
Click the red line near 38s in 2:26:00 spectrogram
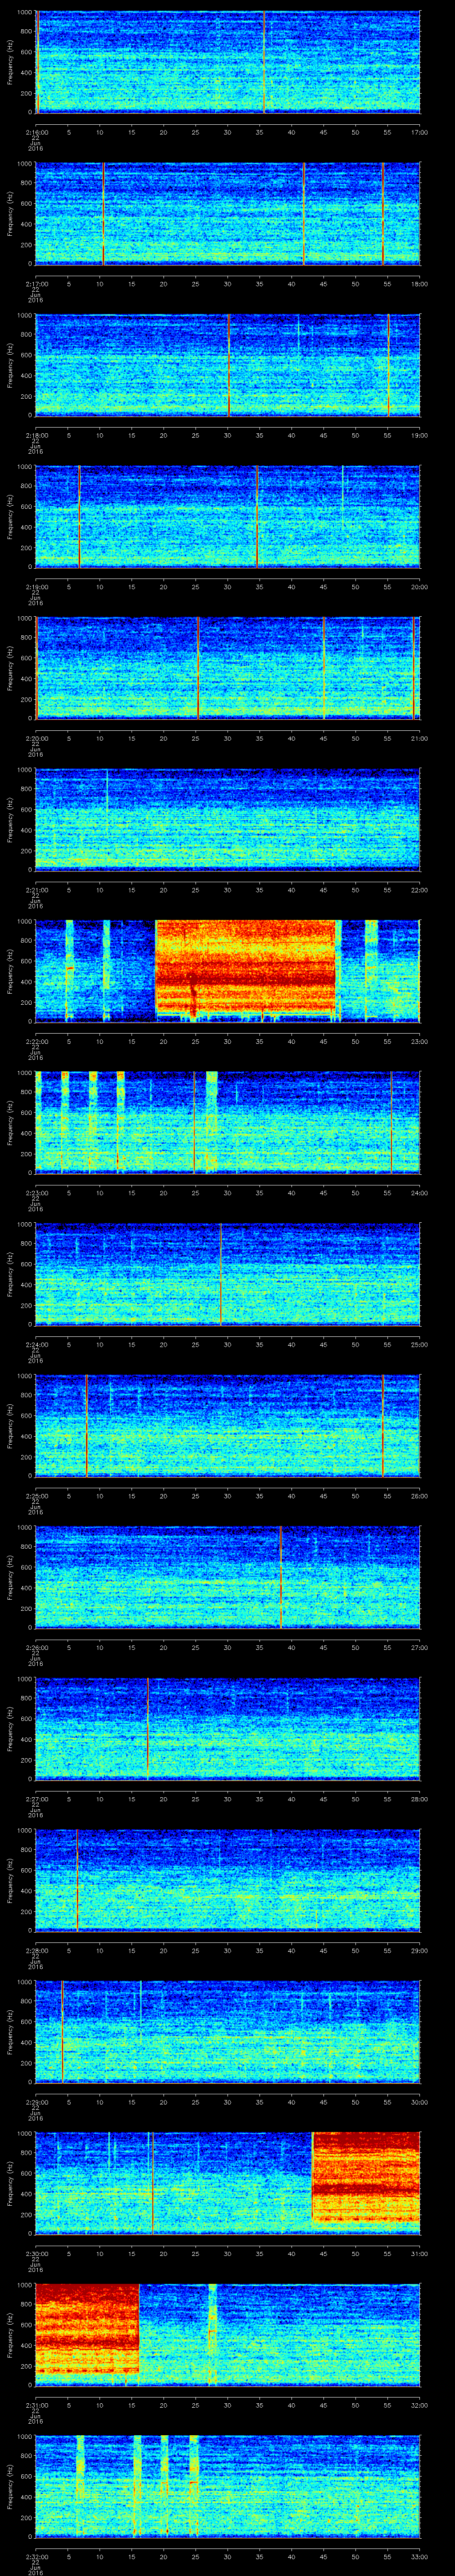tap(281, 1576)
